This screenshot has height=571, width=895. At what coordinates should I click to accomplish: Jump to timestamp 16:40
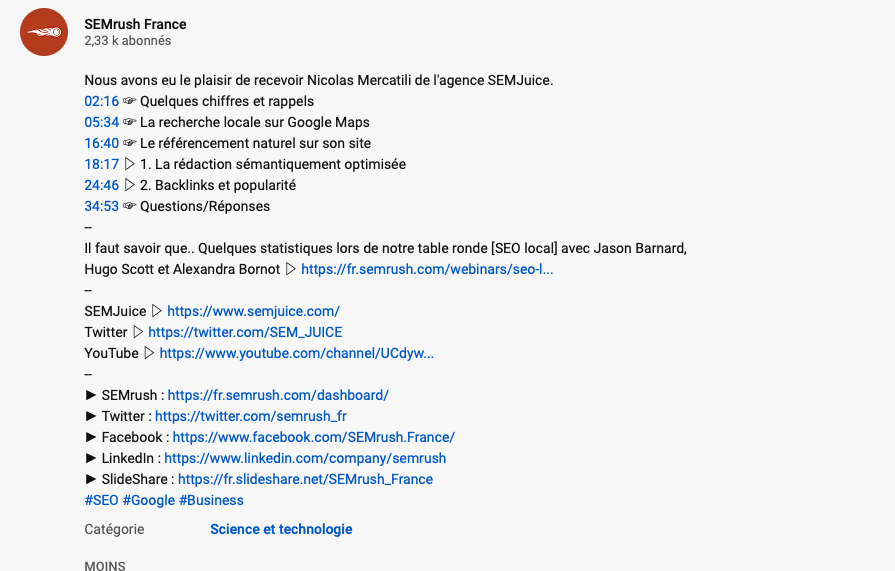click(102, 143)
